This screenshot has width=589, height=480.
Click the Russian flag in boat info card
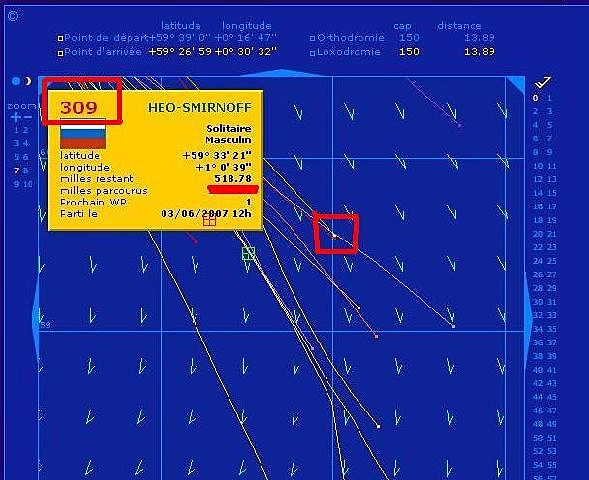(83, 134)
